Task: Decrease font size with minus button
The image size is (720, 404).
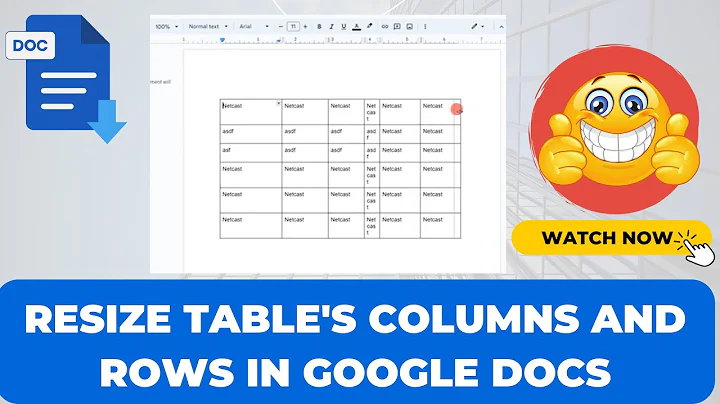Action: click(281, 27)
